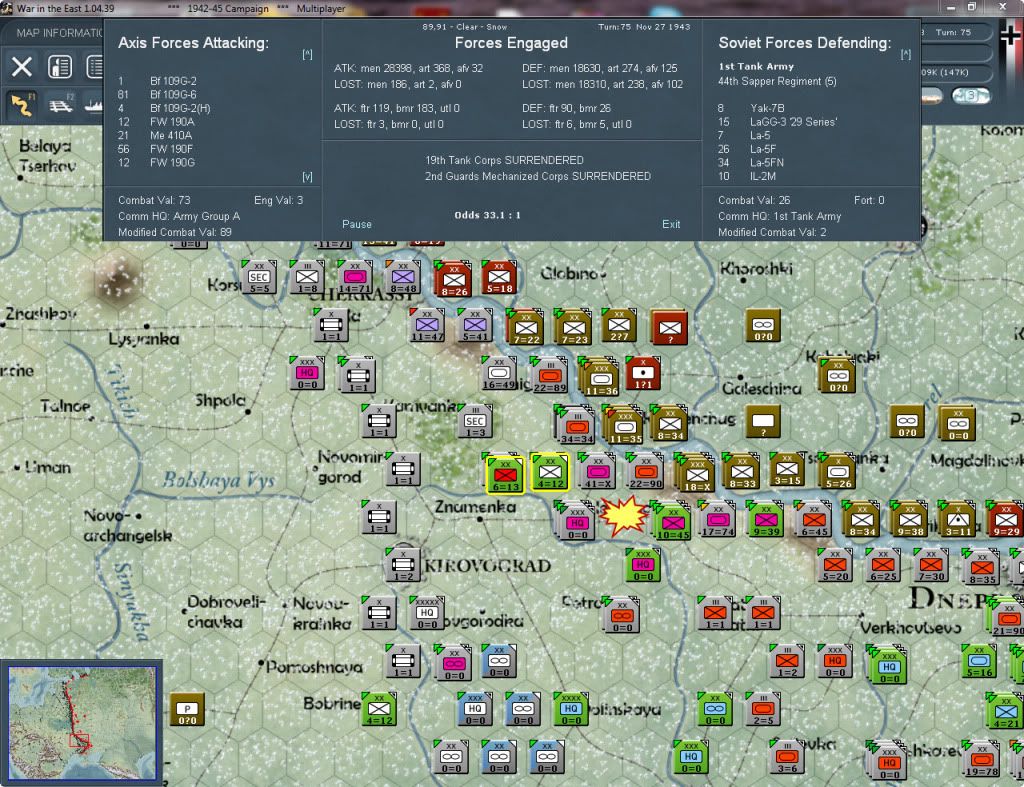
Task: Select the 7=22 tan infantry unit
Action: (x=526, y=327)
